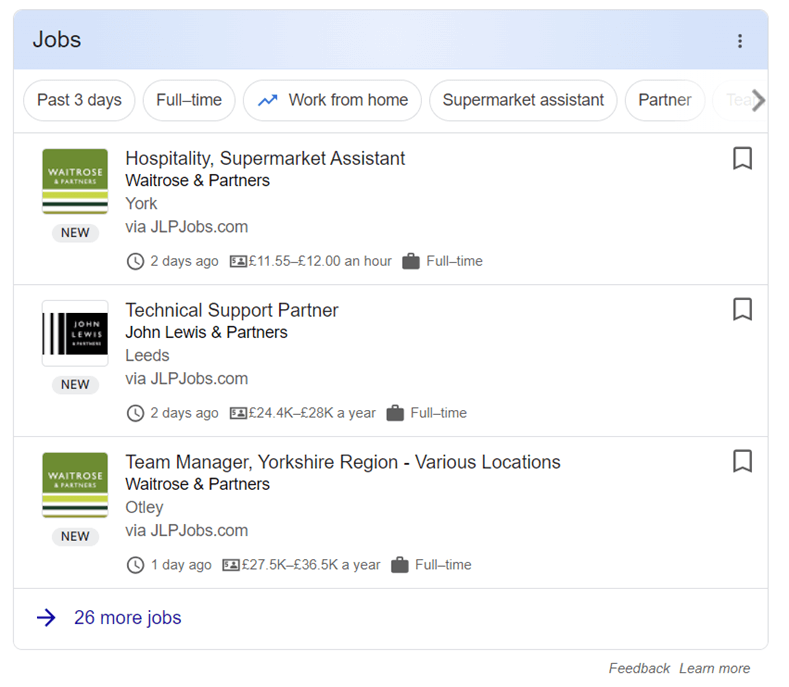789x687 pixels.
Task: Click the John Lewis & Partners logo
Action: click(75, 333)
